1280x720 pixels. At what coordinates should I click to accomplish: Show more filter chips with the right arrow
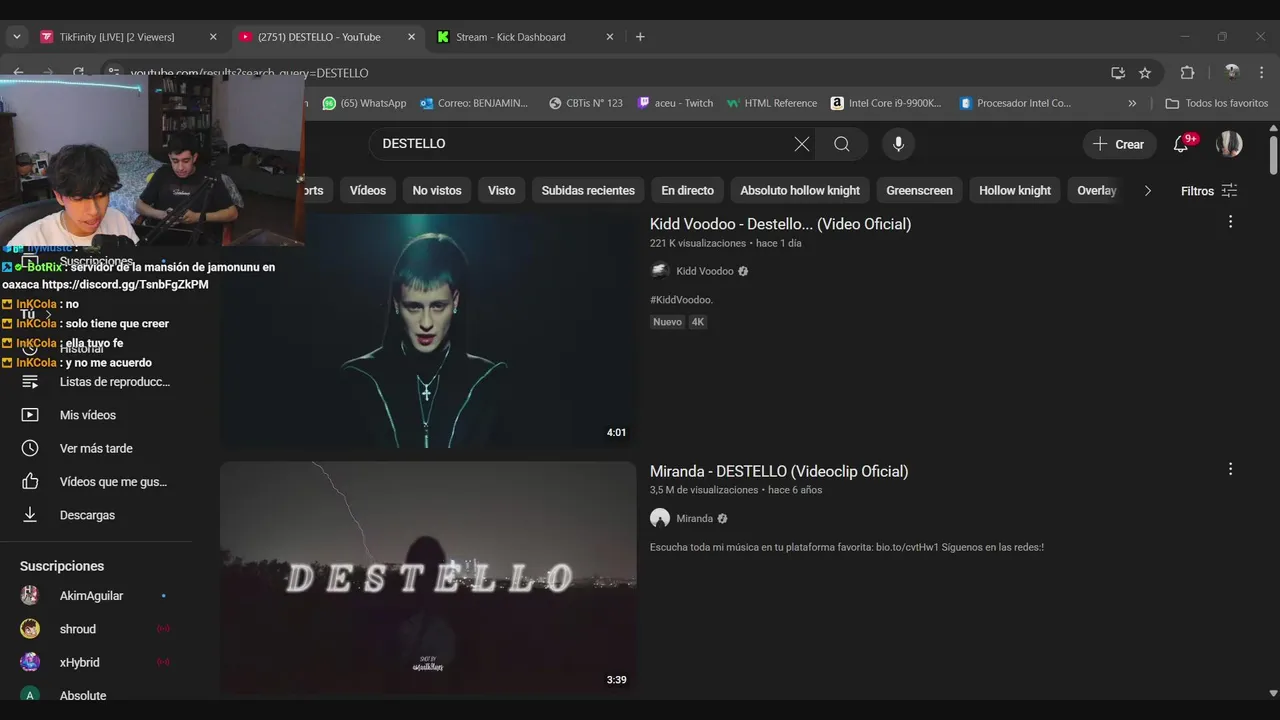[1147, 190]
